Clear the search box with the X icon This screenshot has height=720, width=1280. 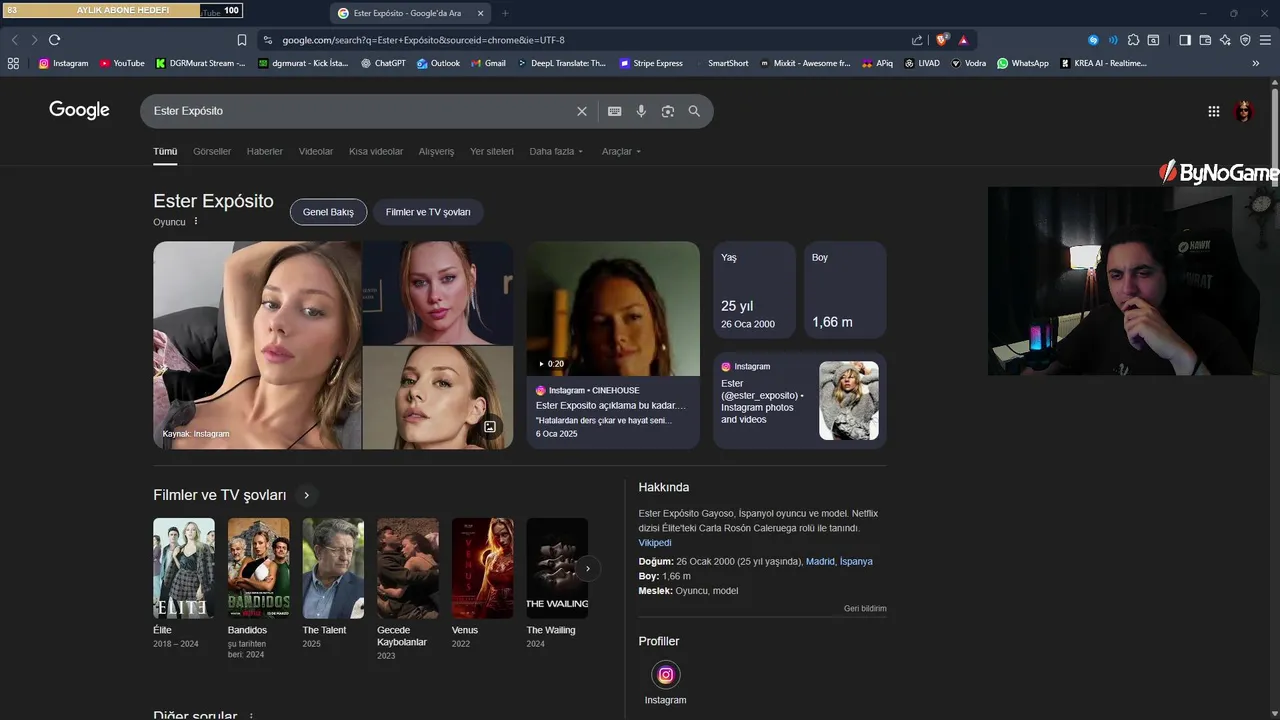pyautogui.click(x=582, y=111)
